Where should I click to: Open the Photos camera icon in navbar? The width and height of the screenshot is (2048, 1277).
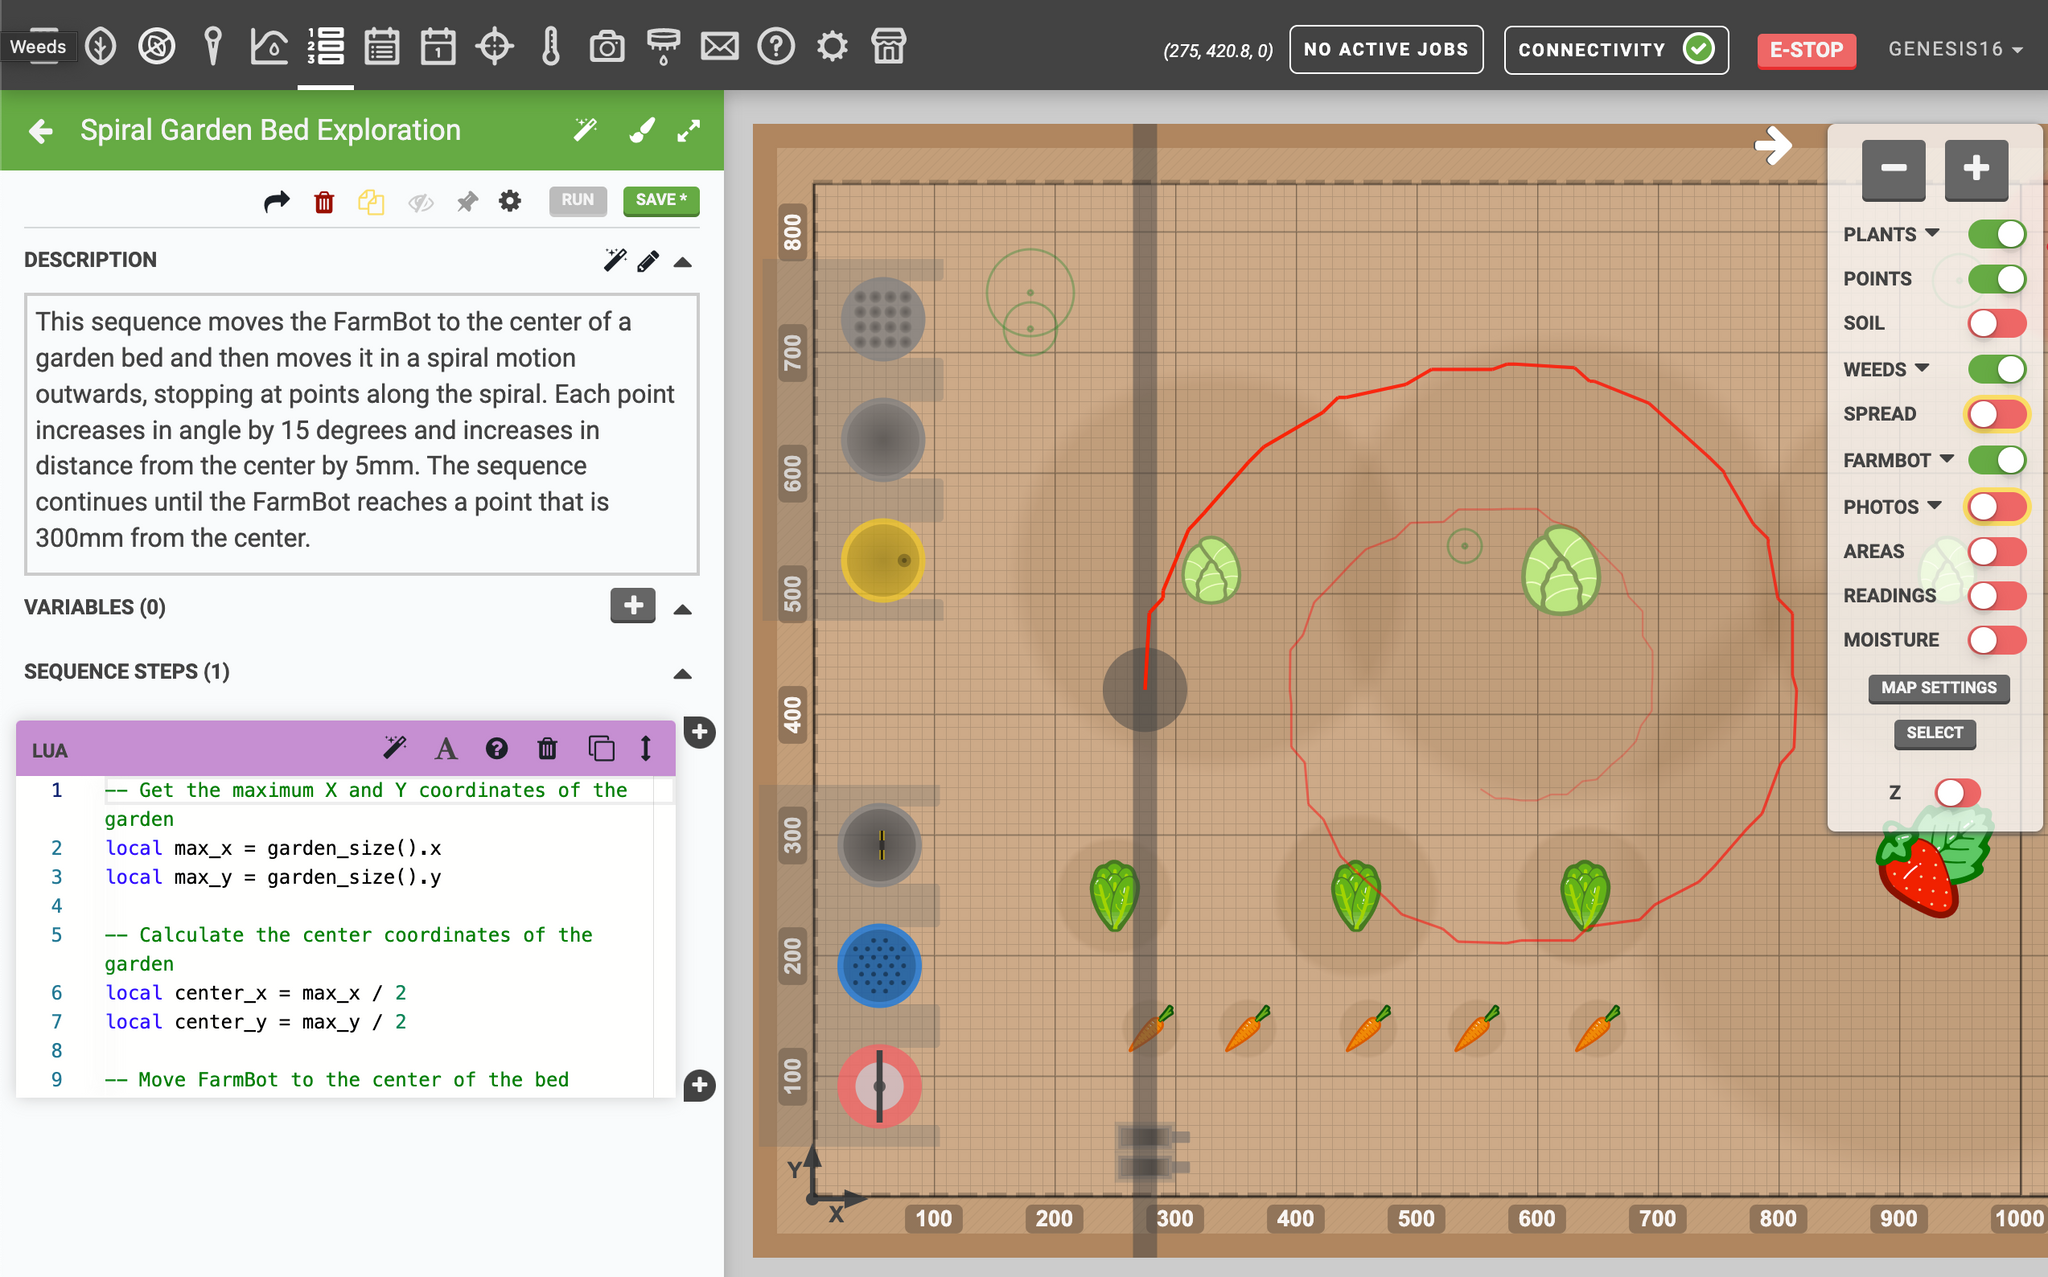606,47
